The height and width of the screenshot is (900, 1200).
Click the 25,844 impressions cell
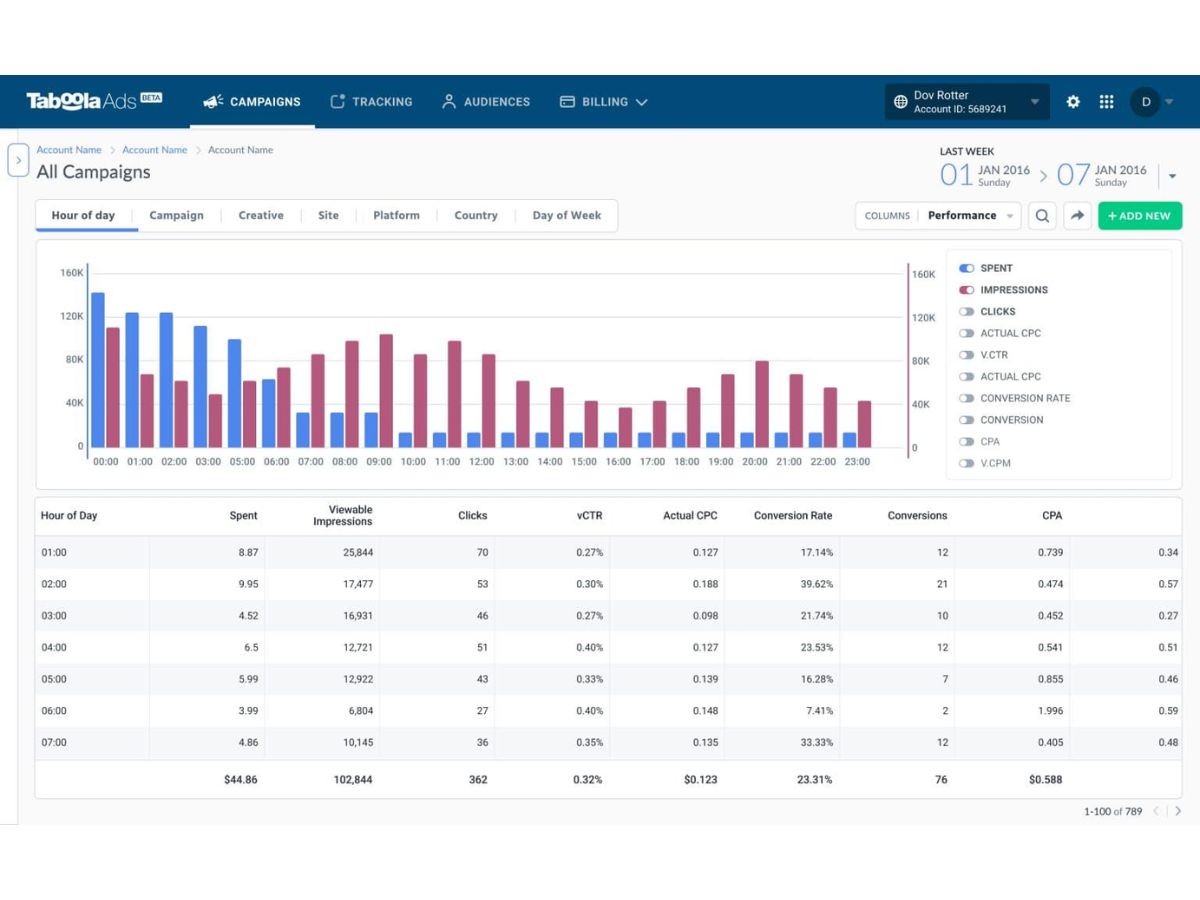click(357, 552)
